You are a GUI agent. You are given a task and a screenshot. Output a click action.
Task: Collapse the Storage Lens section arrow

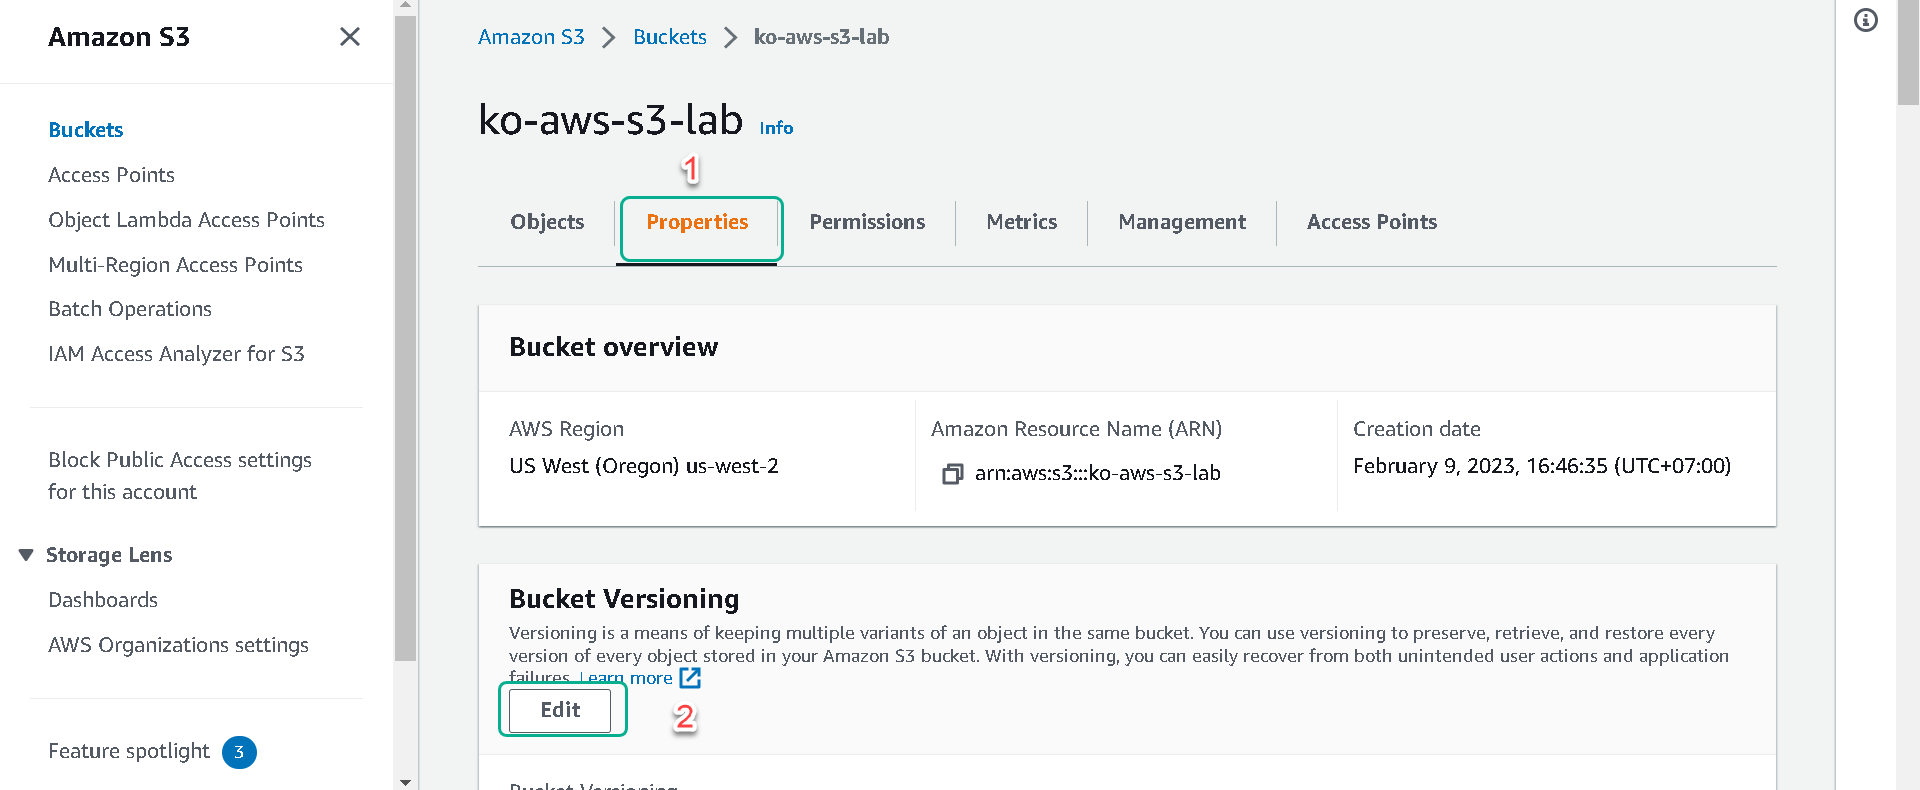point(26,555)
